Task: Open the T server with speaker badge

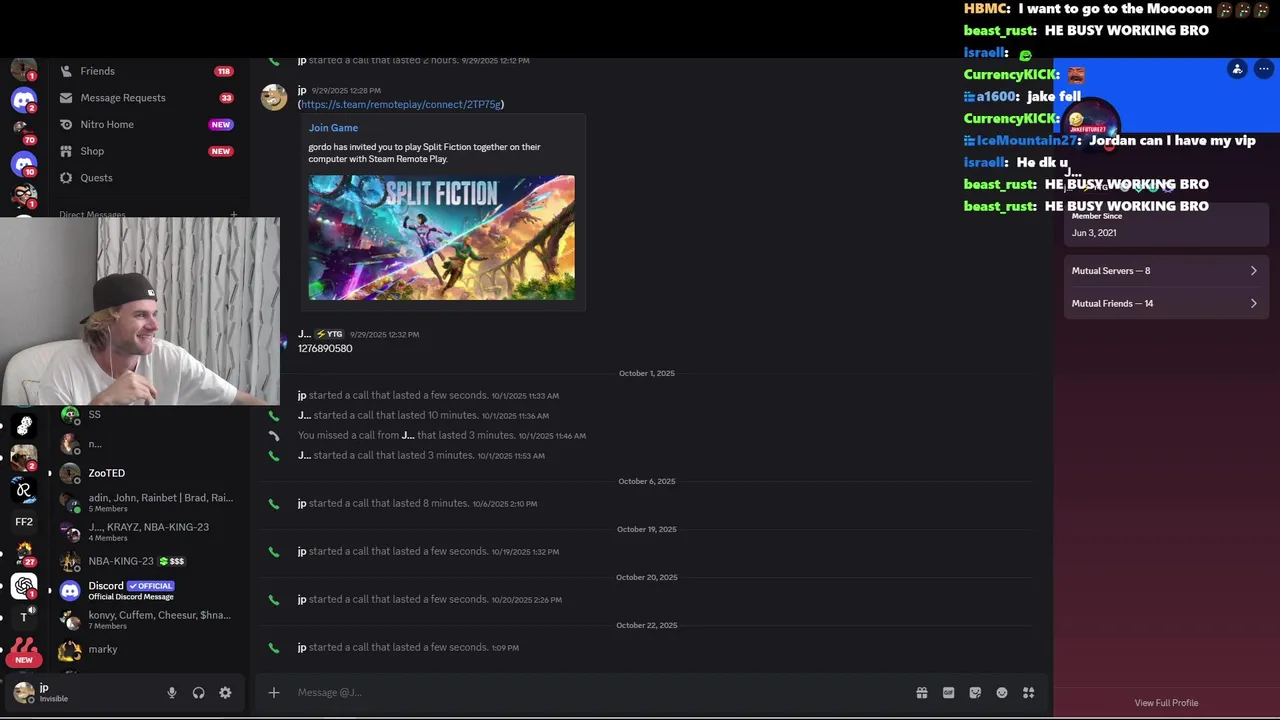Action: (24, 617)
